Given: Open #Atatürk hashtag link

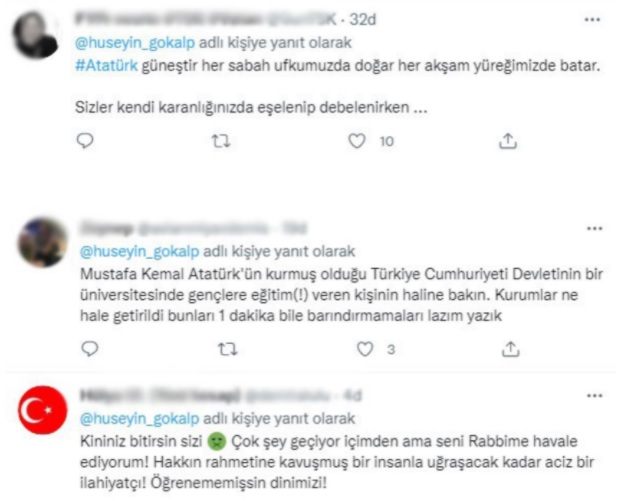Looking at the screenshot, I should pos(106,65).
